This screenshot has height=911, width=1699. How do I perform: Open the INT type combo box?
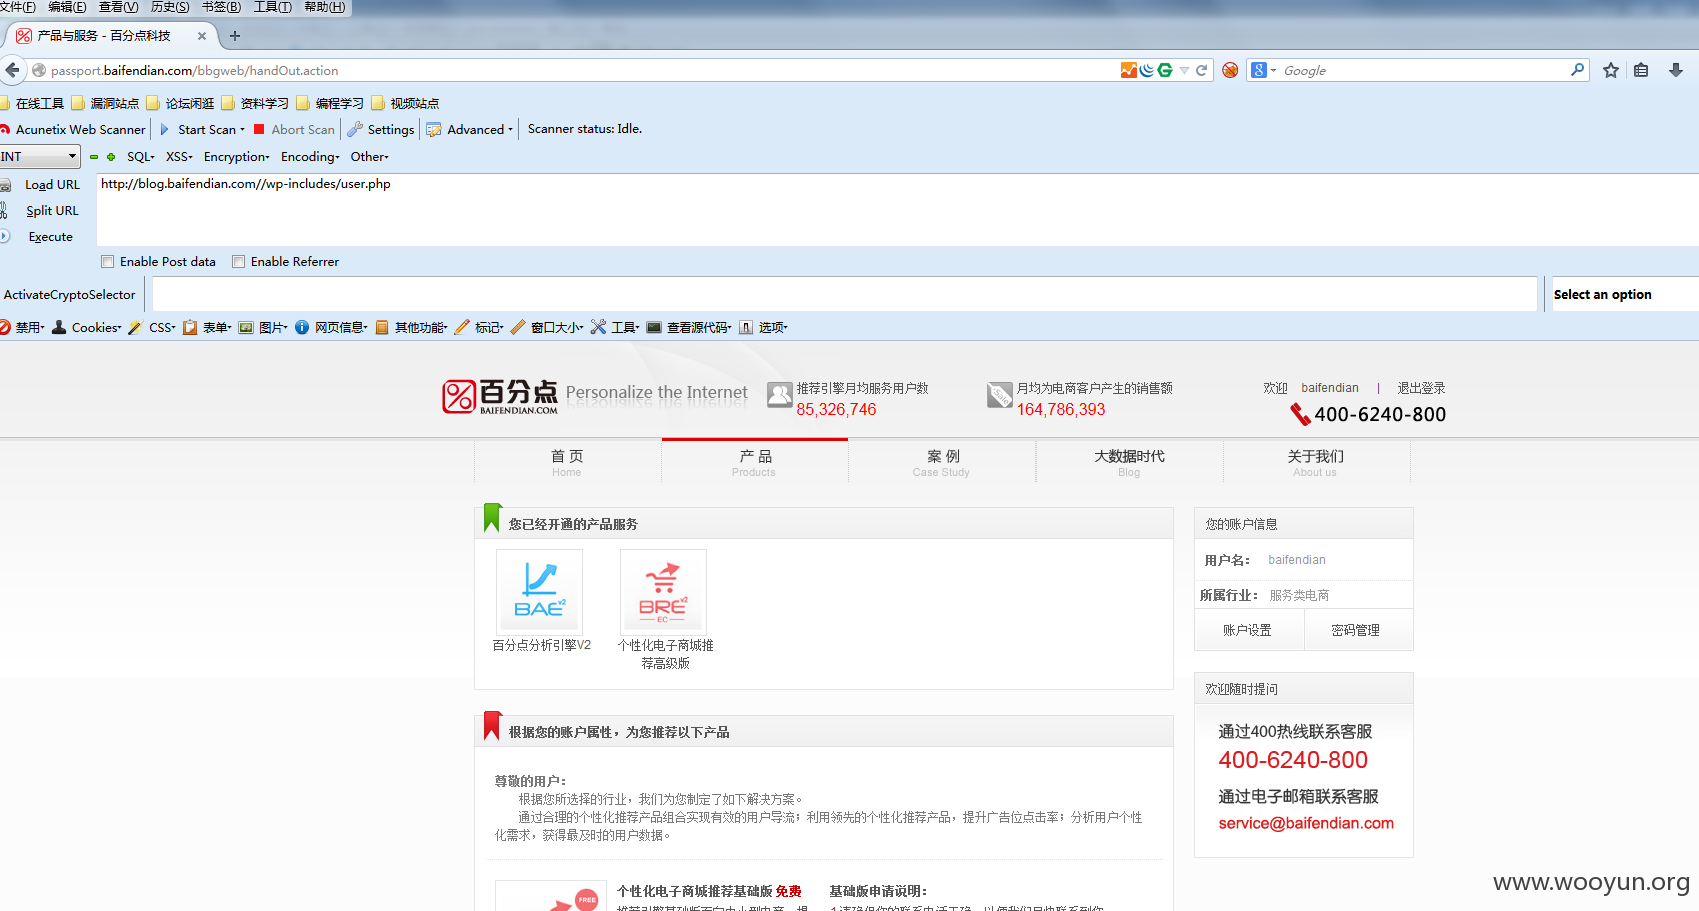point(40,157)
